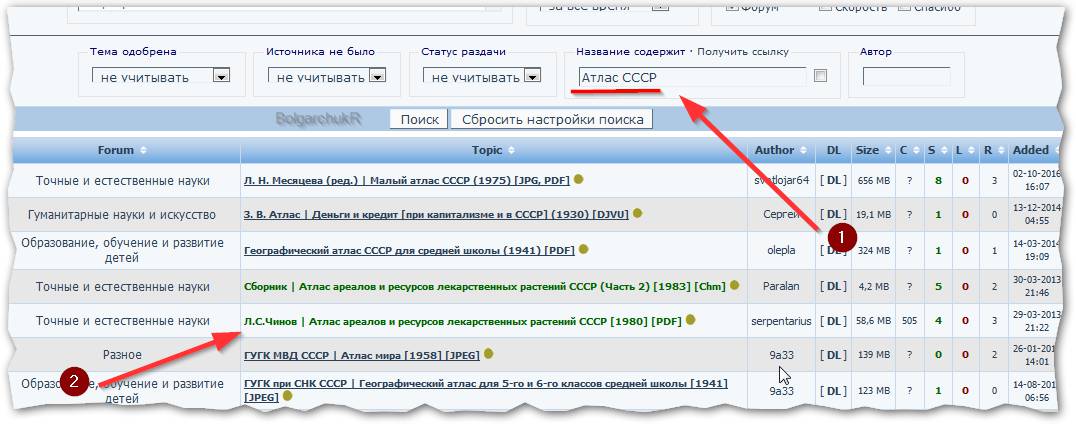Click status dot icon after Малый атлас СССР topic

click(578, 178)
